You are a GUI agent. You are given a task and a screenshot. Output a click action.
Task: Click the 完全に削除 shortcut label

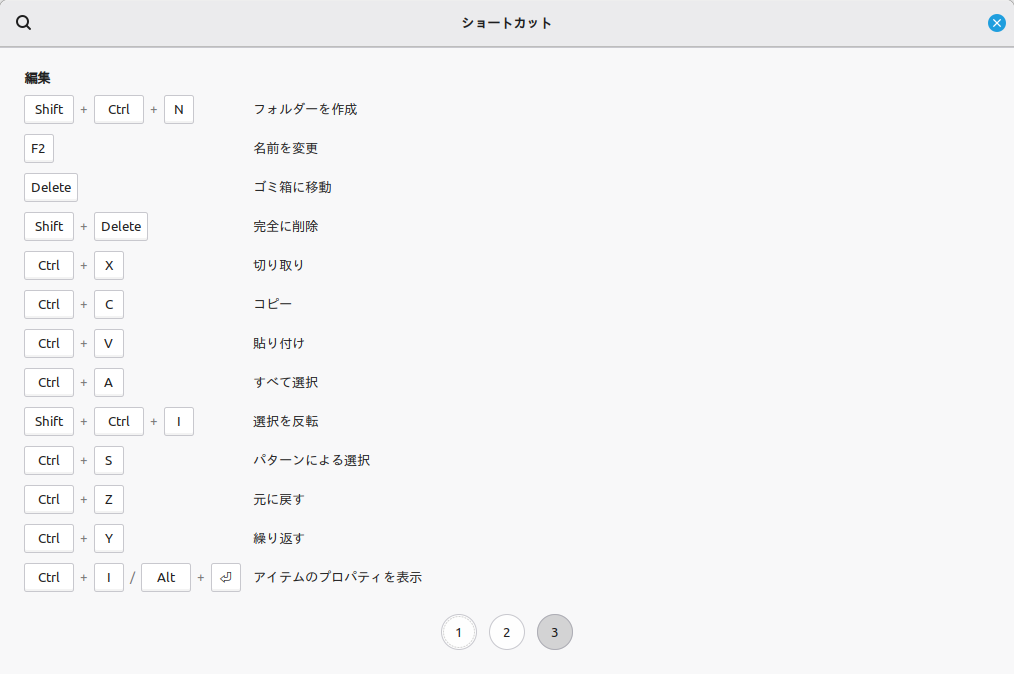pyautogui.click(x=286, y=226)
